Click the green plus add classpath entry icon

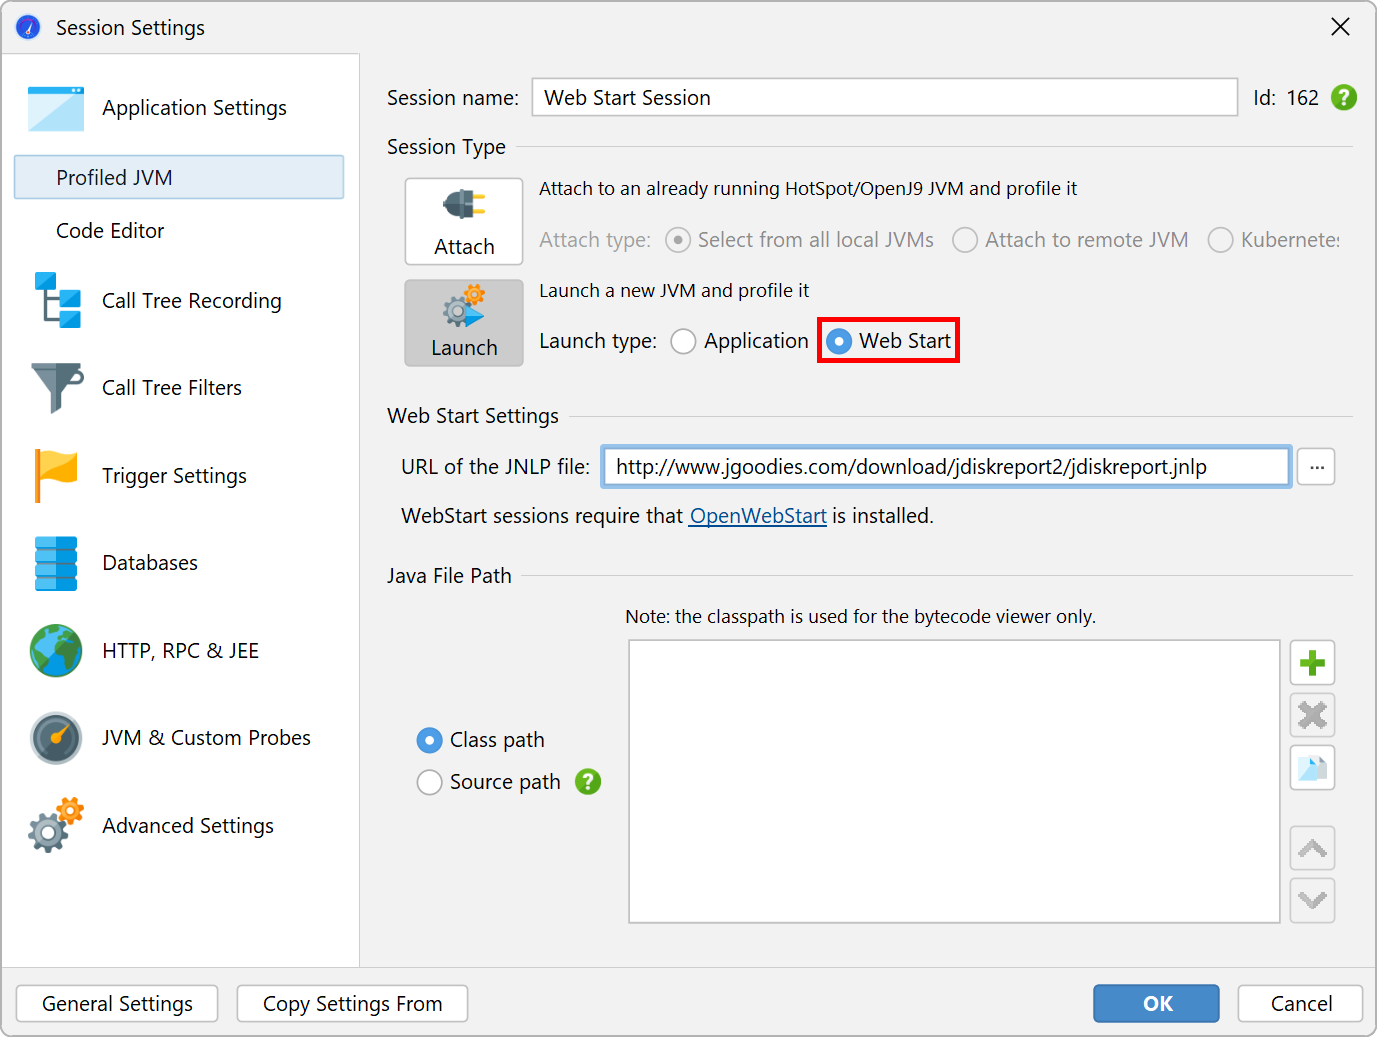[1312, 663]
